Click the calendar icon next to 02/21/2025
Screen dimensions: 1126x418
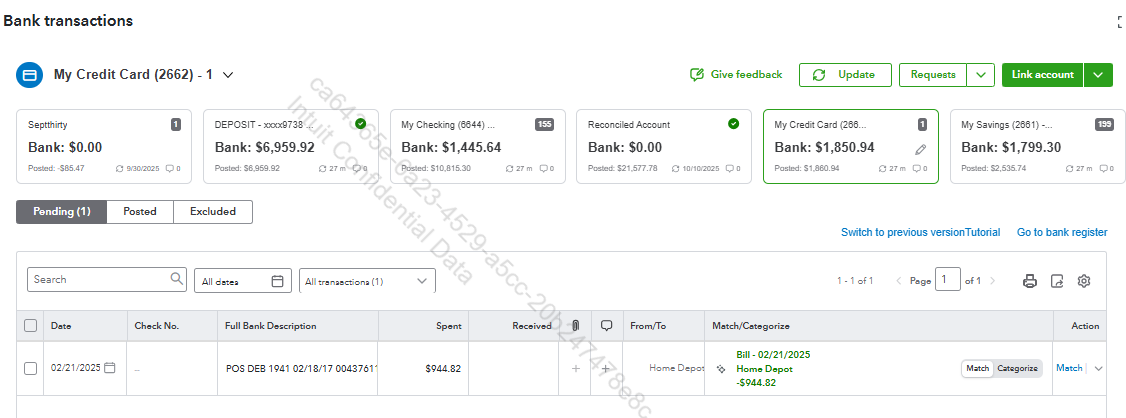[110, 368]
